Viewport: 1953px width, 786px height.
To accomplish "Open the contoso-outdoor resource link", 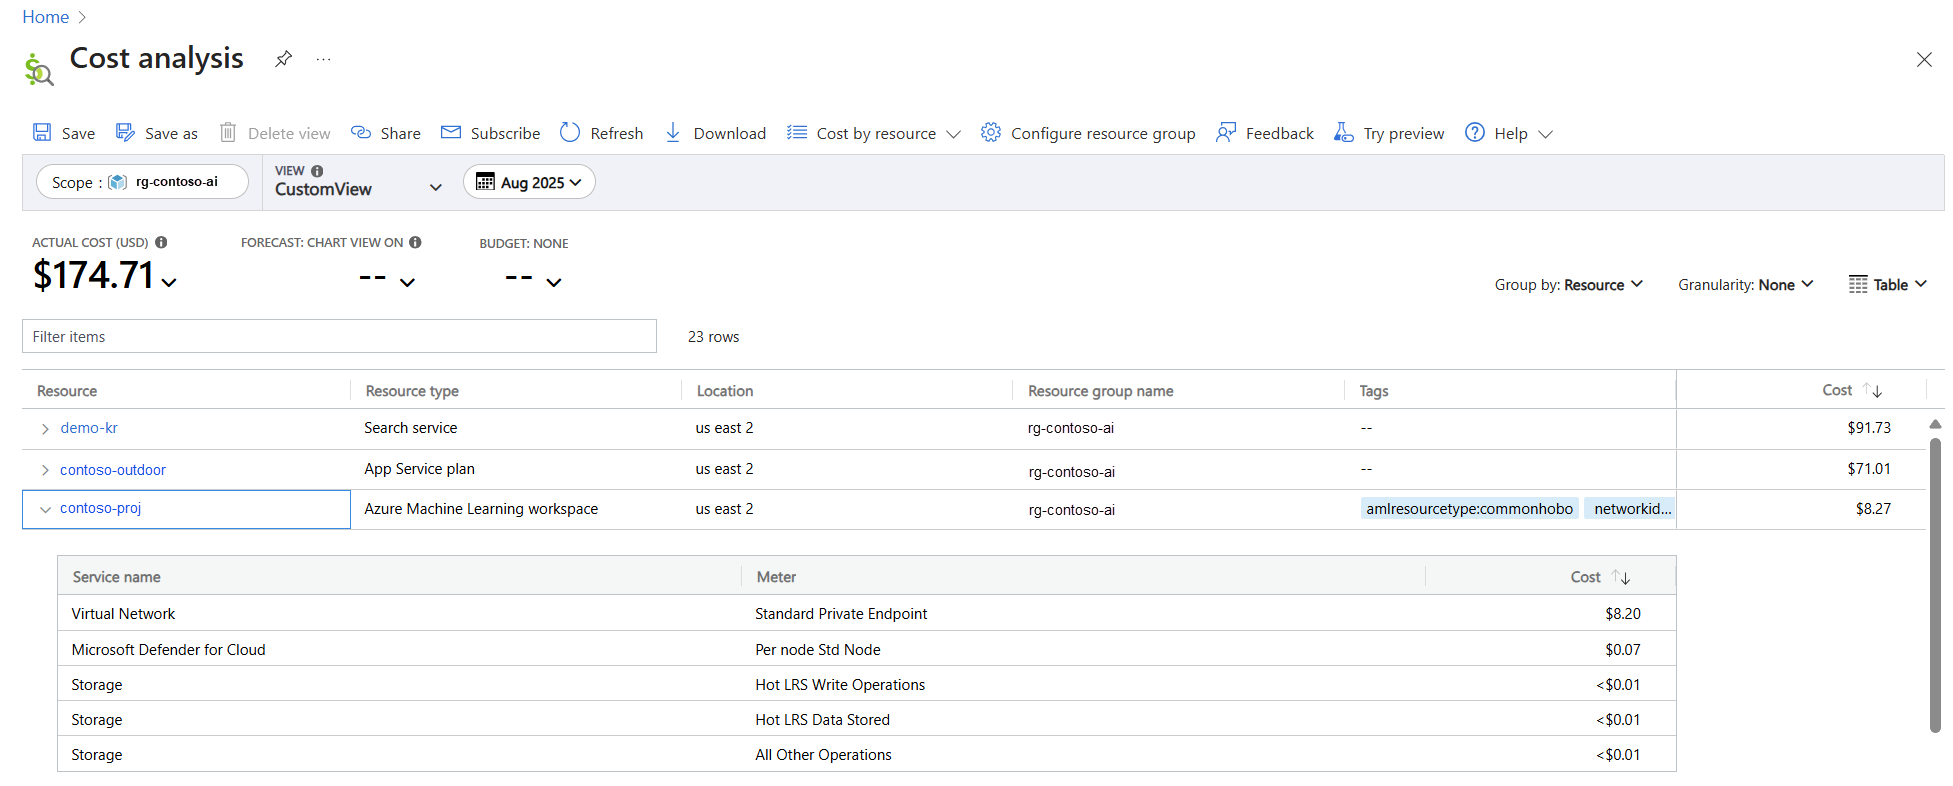I will (112, 470).
